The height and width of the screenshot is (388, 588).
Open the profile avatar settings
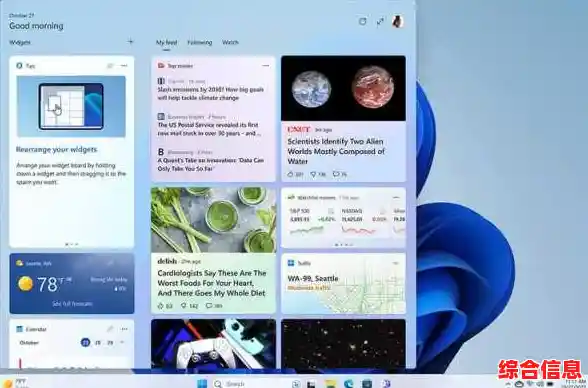[x=398, y=21]
